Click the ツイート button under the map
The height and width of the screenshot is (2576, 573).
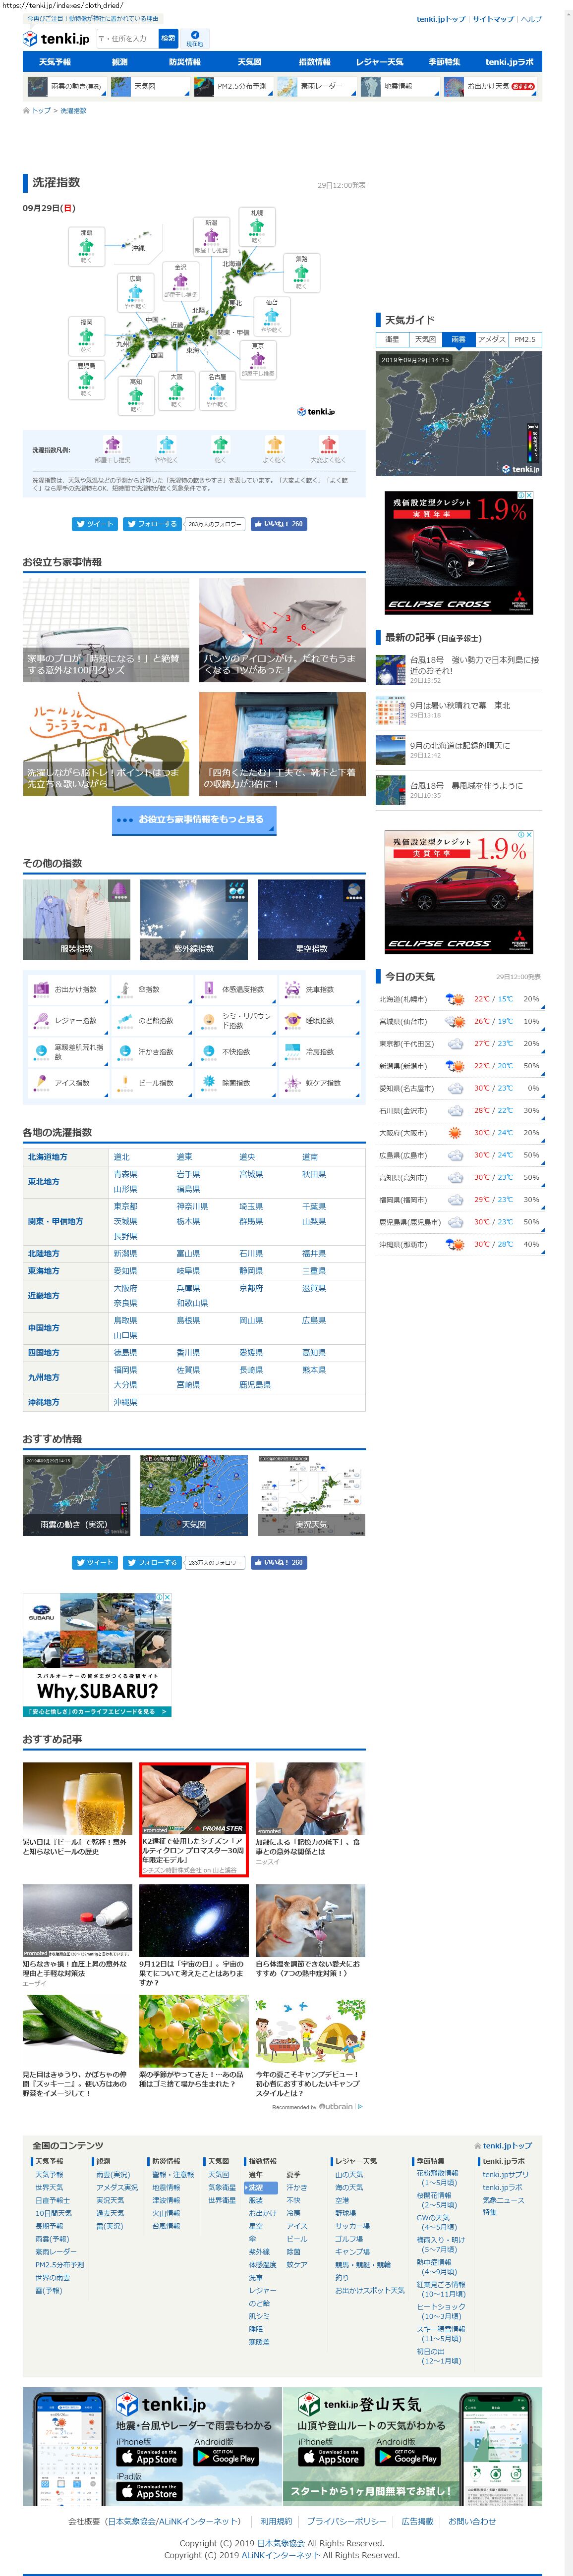point(94,523)
